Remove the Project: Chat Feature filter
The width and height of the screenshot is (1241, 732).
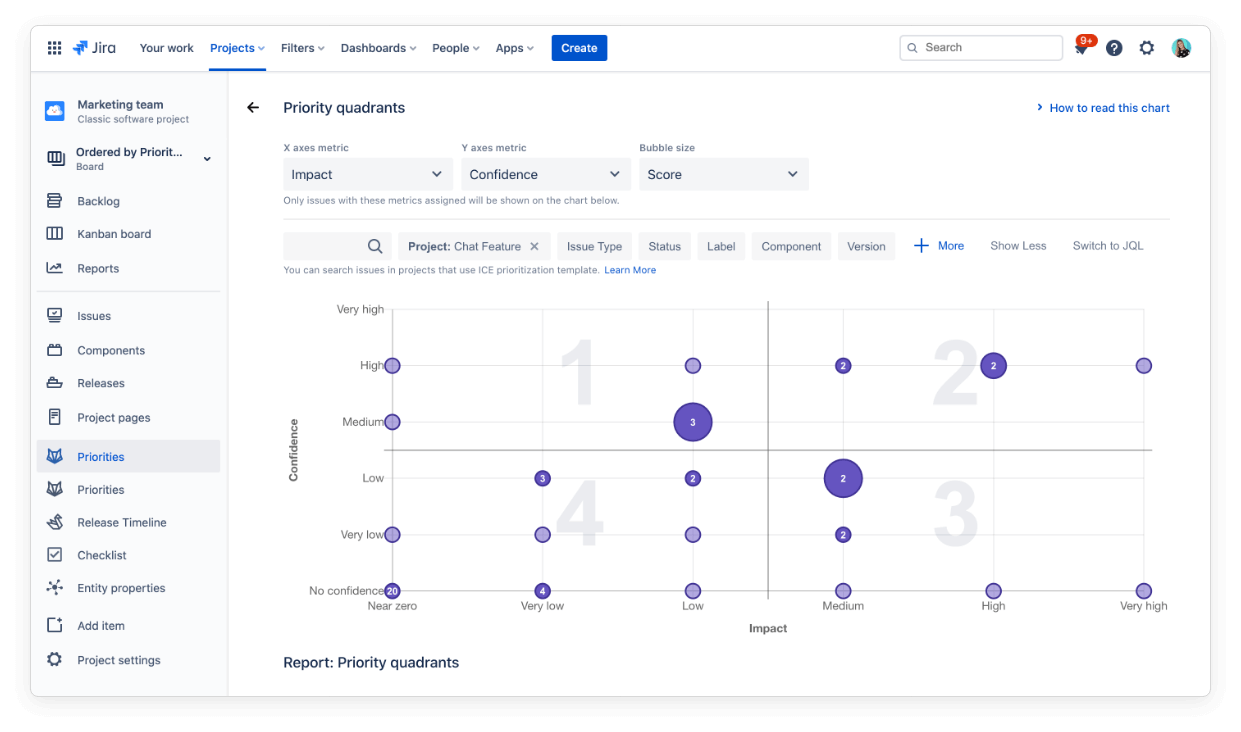[534, 246]
